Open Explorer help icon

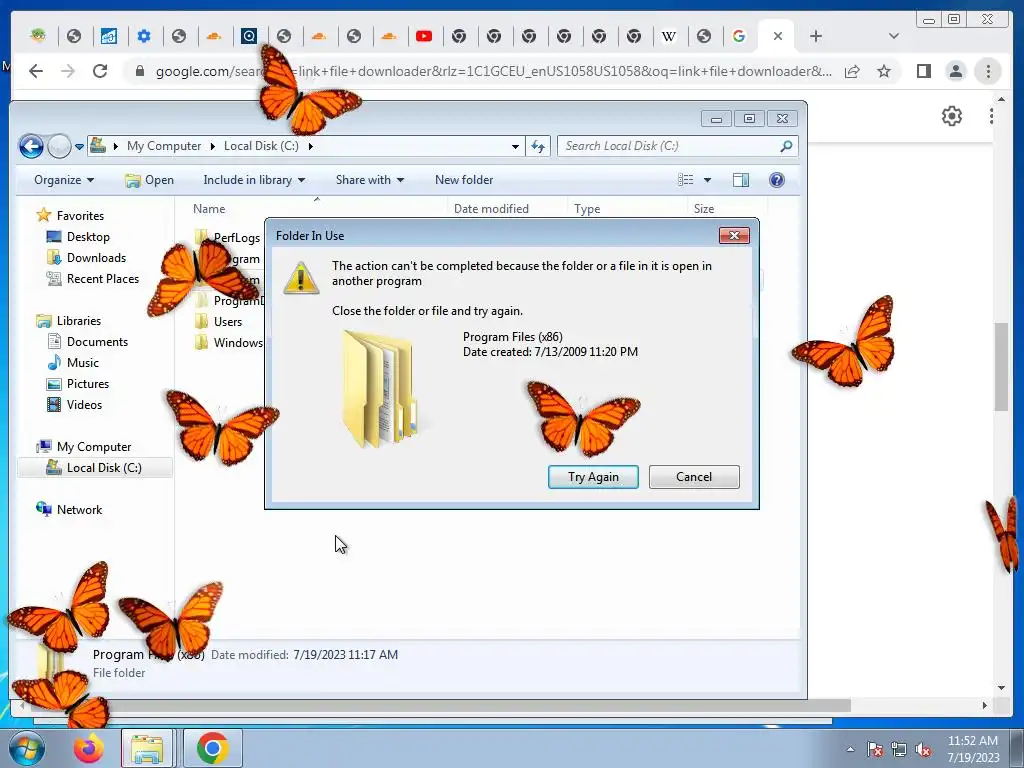(776, 180)
